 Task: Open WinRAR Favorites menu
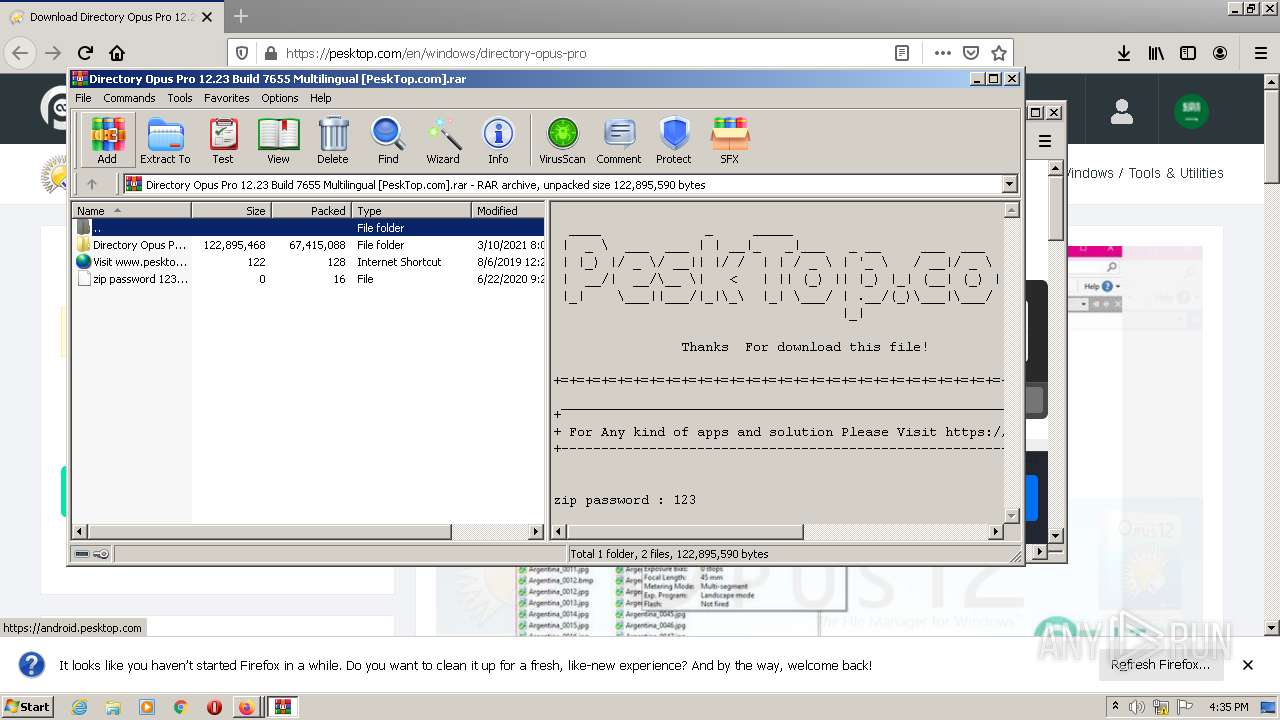pos(227,98)
